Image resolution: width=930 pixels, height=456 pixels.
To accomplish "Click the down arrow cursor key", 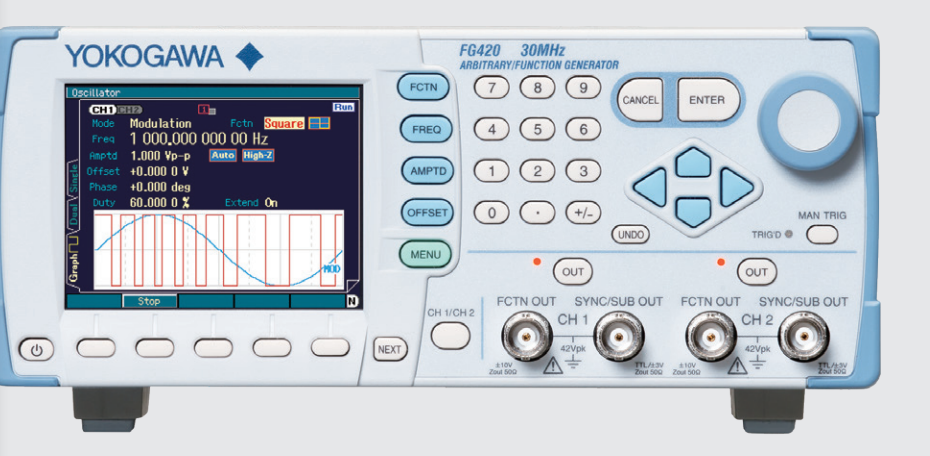I will pyautogui.click(x=693, y=212).
